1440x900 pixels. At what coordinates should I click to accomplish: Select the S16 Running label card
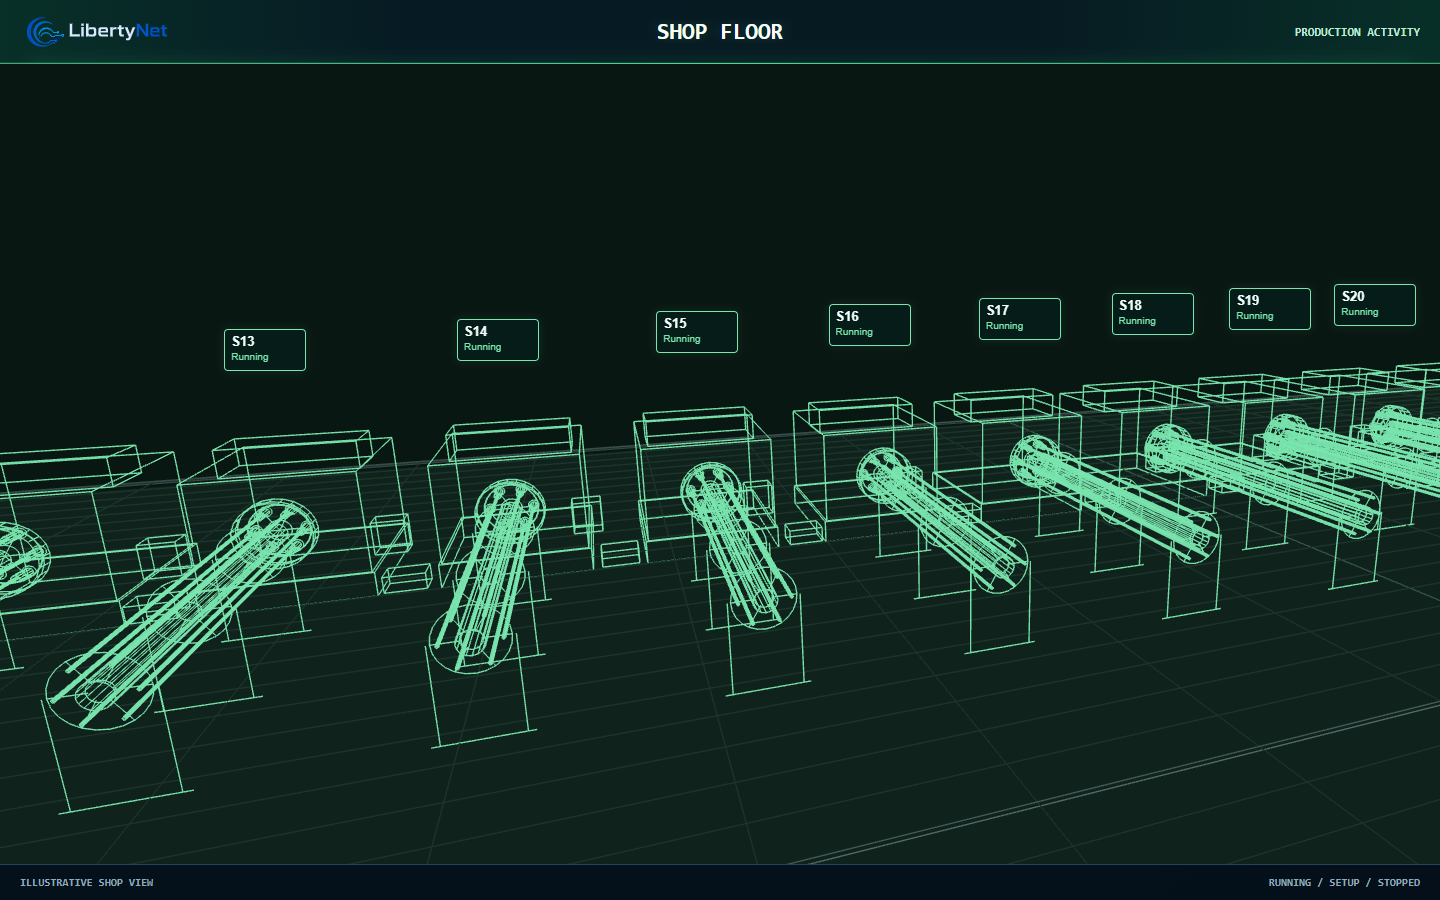[870, 325]
